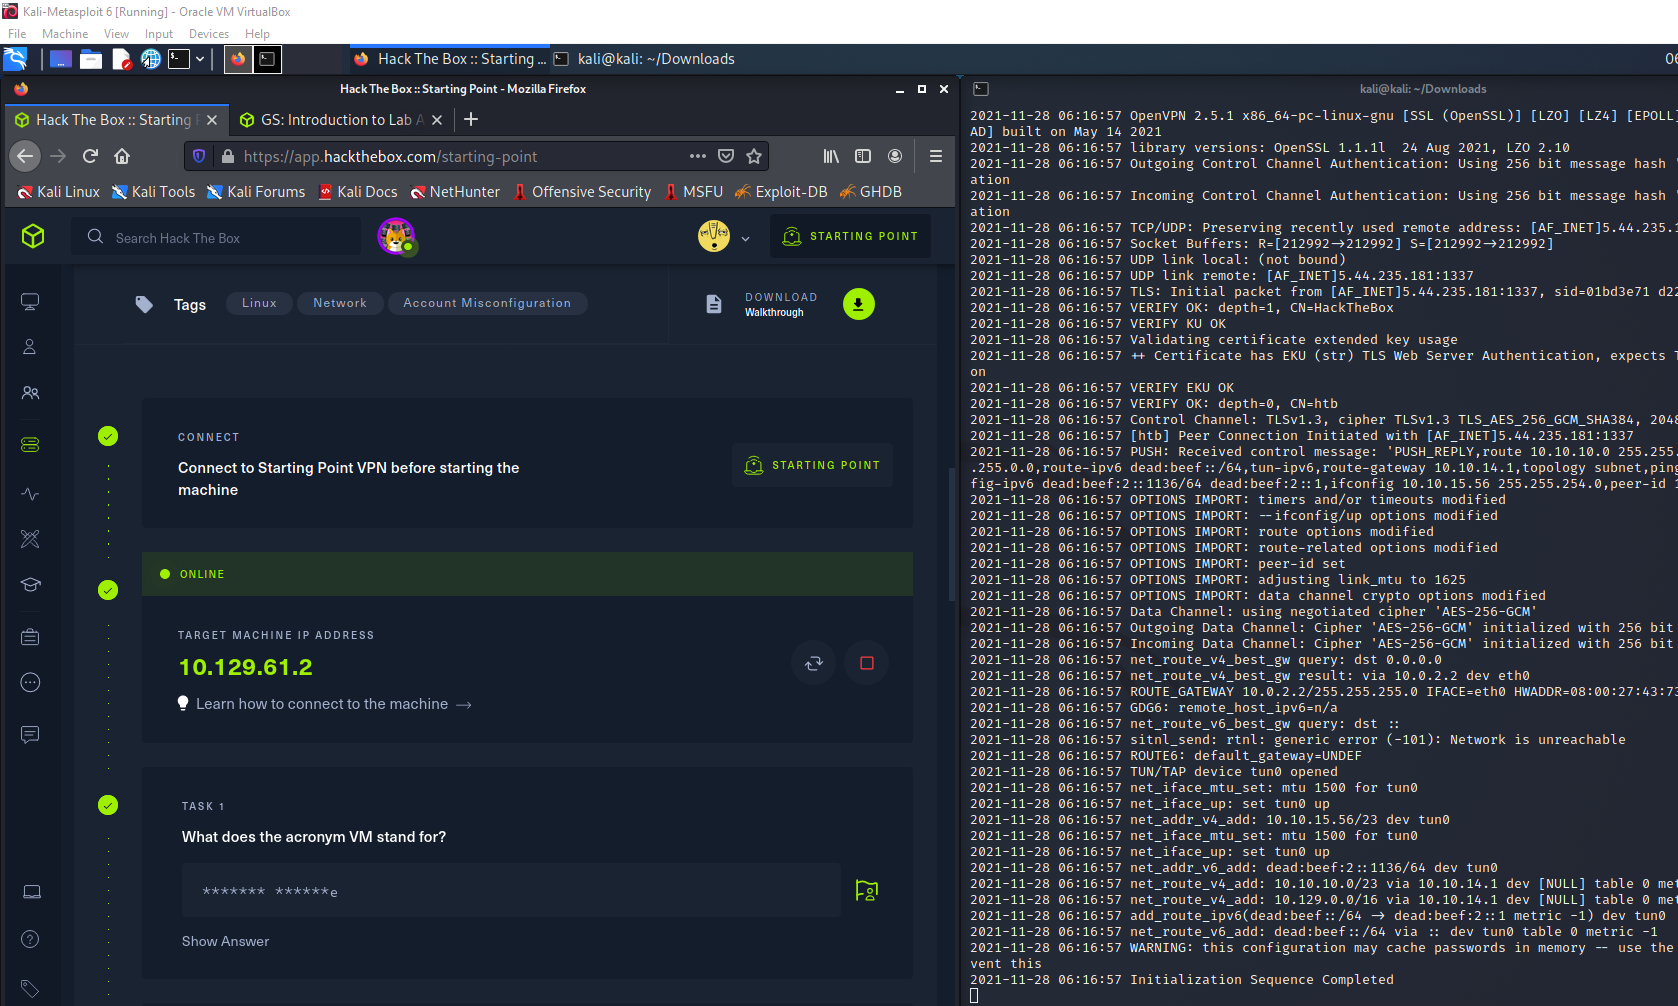Open the NetHunter bookmark

(x=455, y=192)
